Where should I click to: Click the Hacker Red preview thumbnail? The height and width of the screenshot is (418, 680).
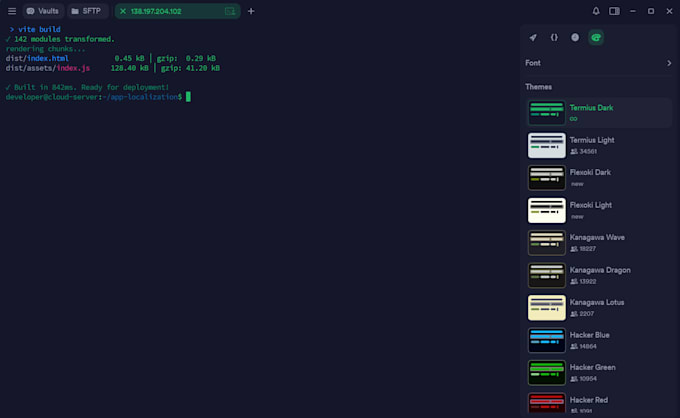(x=546, y=403)
